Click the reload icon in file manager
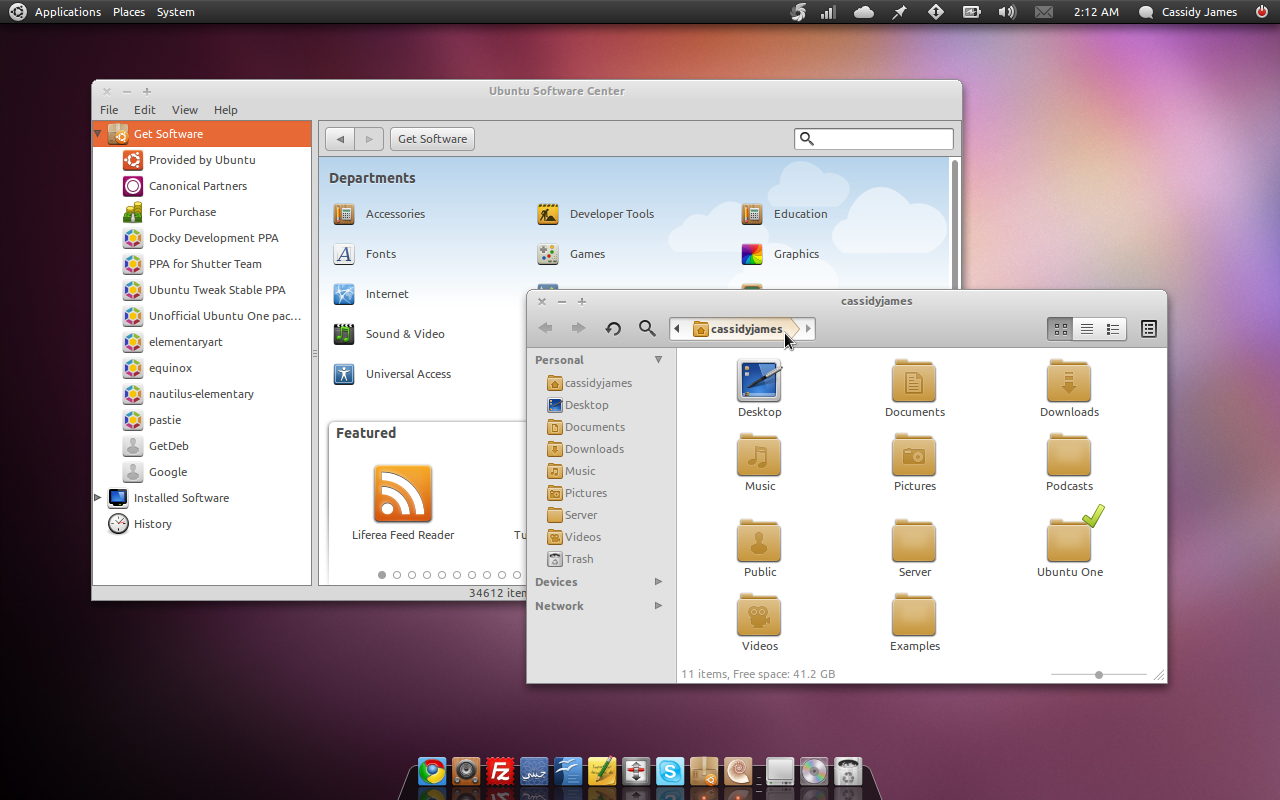 [x=614, y=329]
